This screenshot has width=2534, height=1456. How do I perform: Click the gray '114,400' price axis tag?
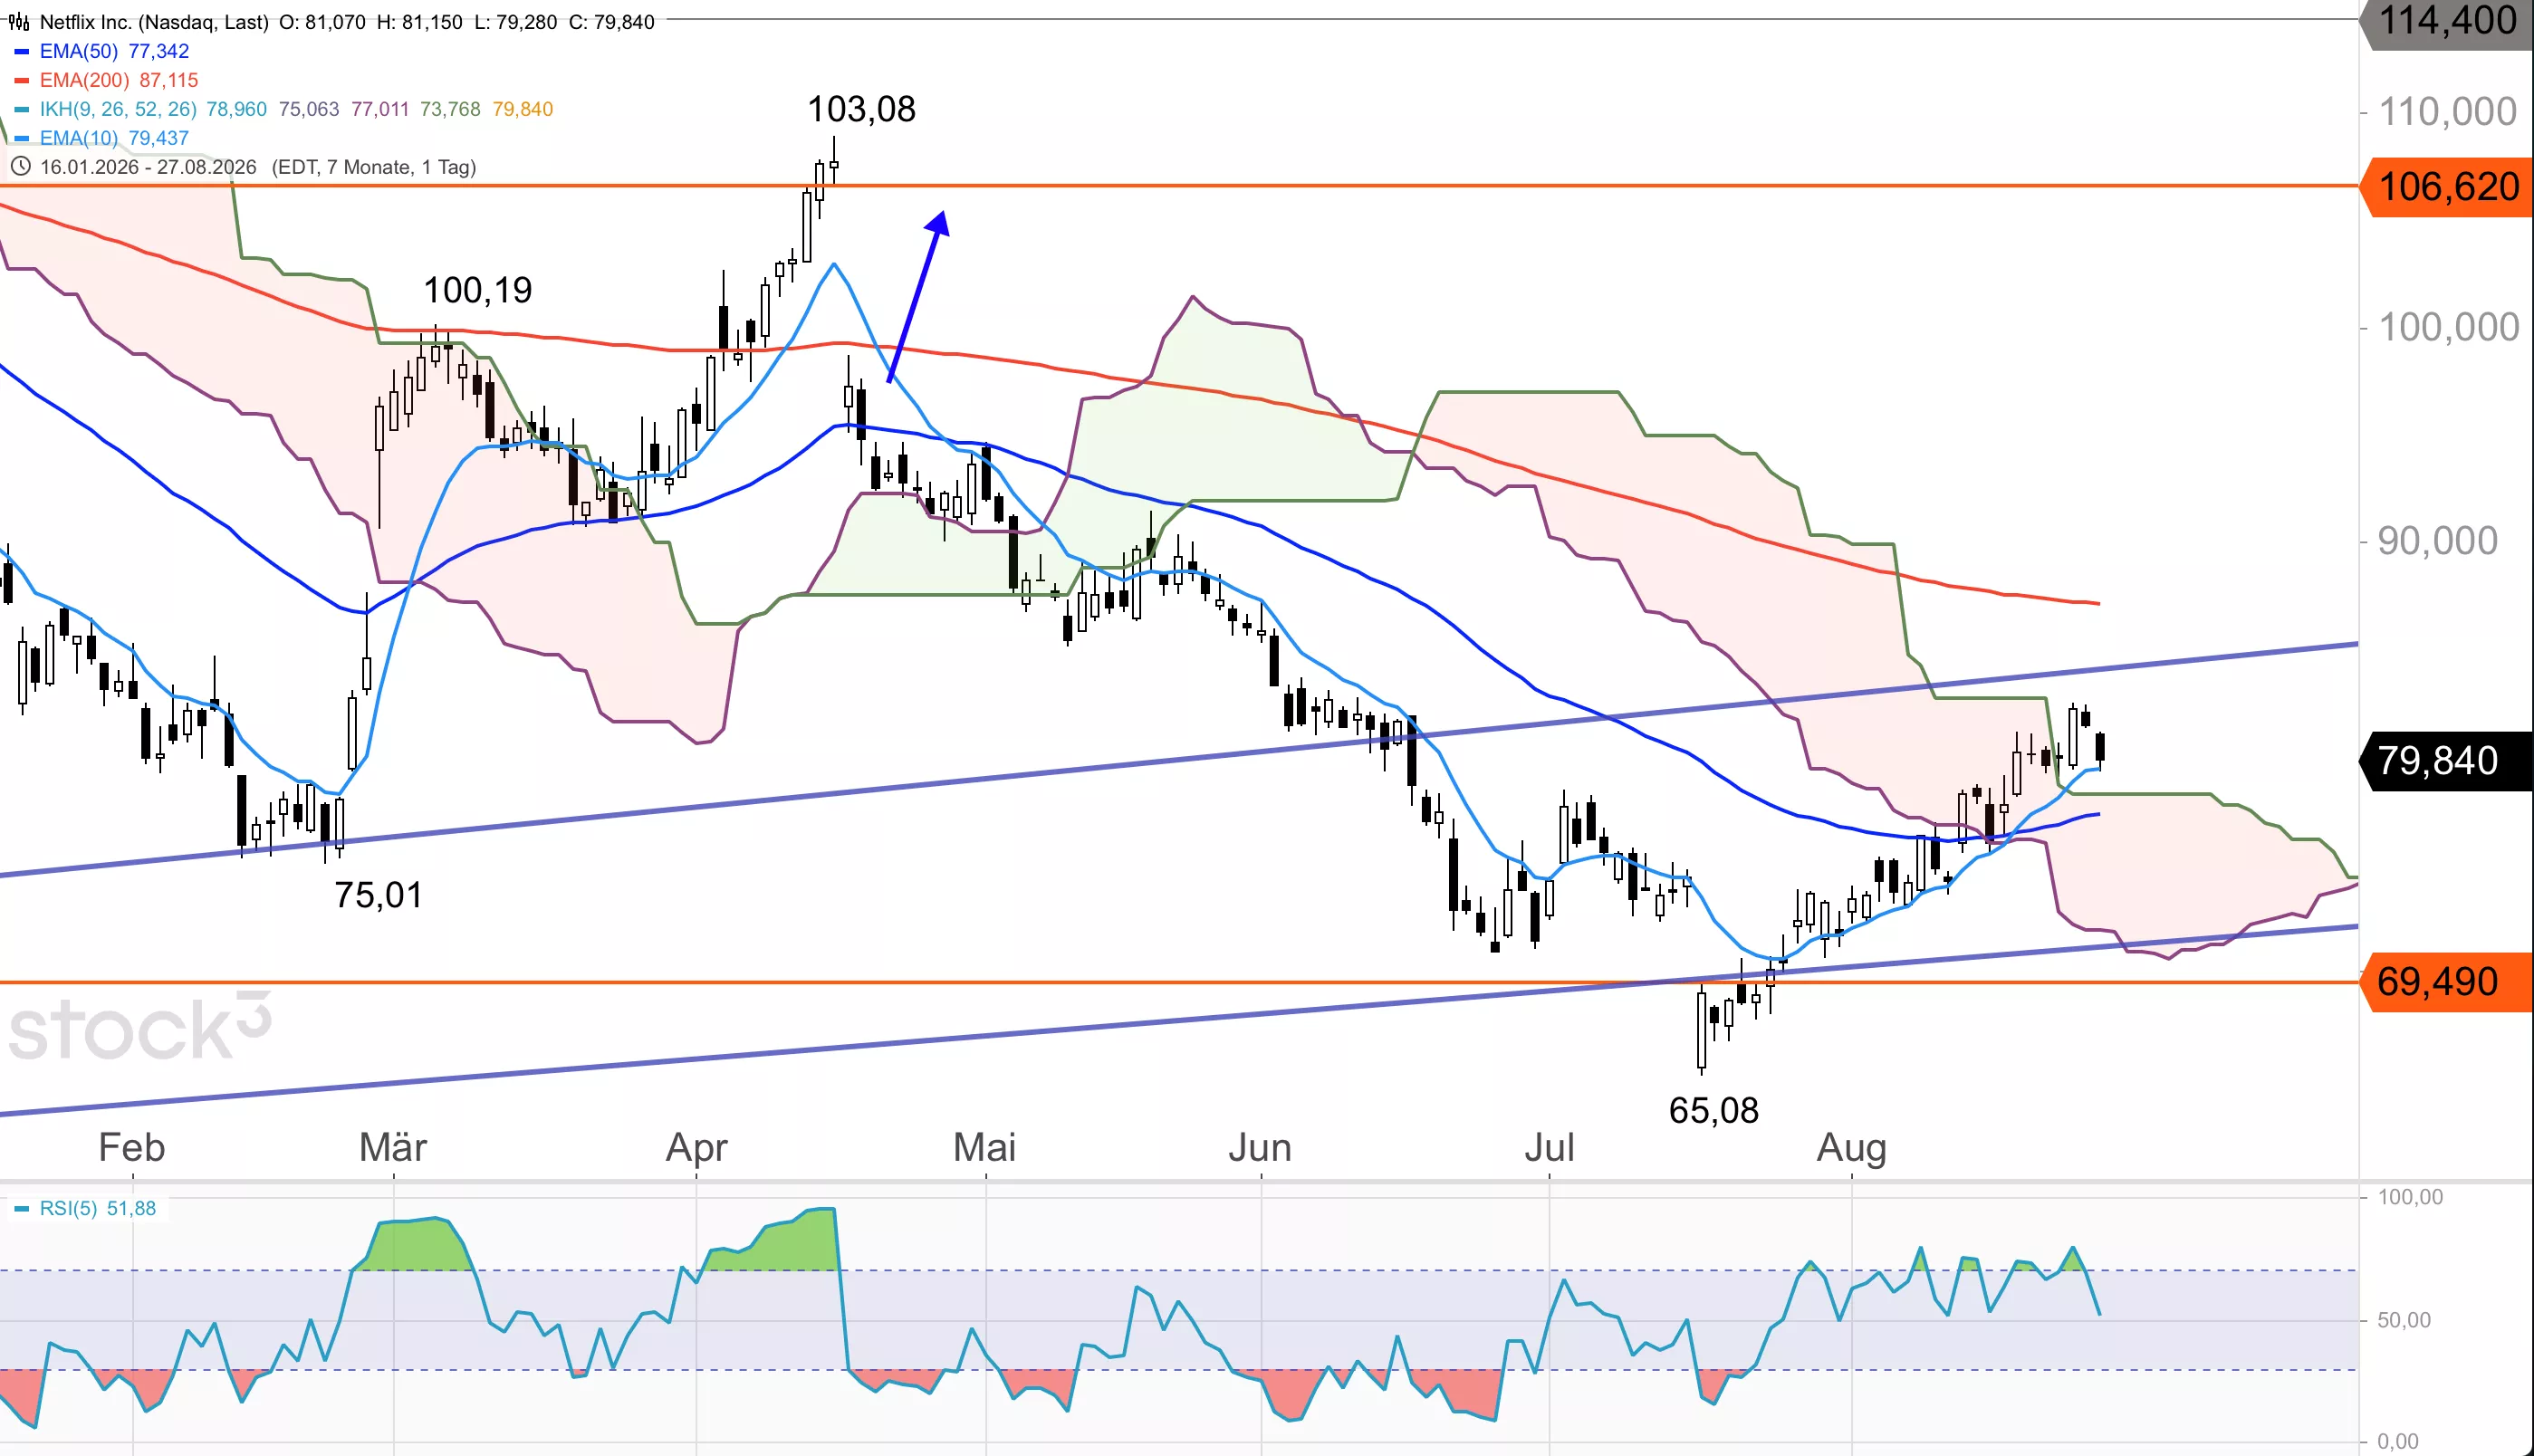click(2446, 22)
